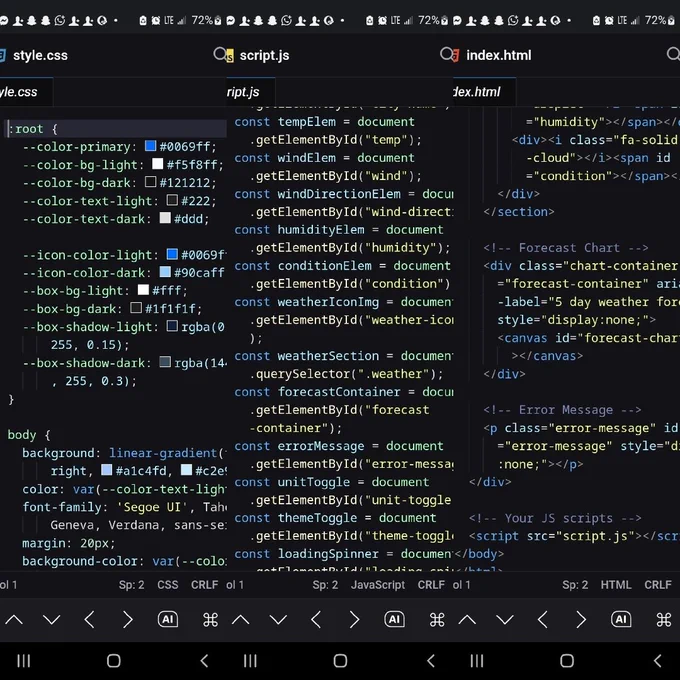
Task: Place cursor on '.querySelector(".weather");' line
Action: pyautogui.click(x=346, y=374)
